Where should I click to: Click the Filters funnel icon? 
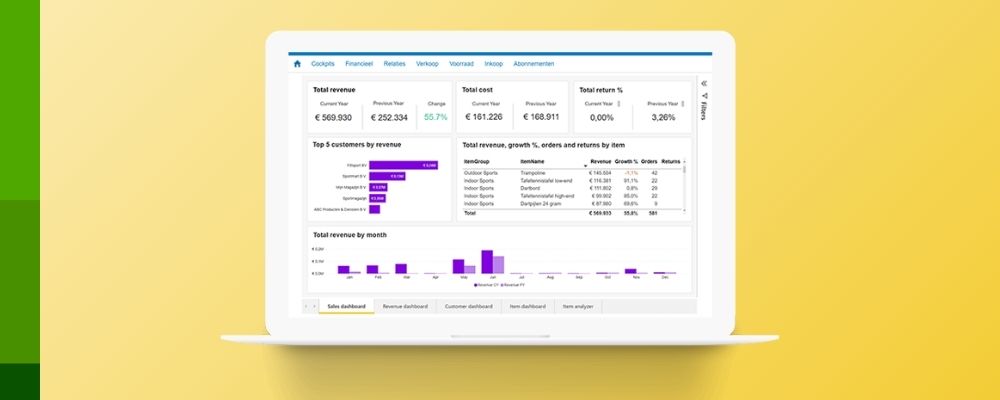[x=704, y=96]
